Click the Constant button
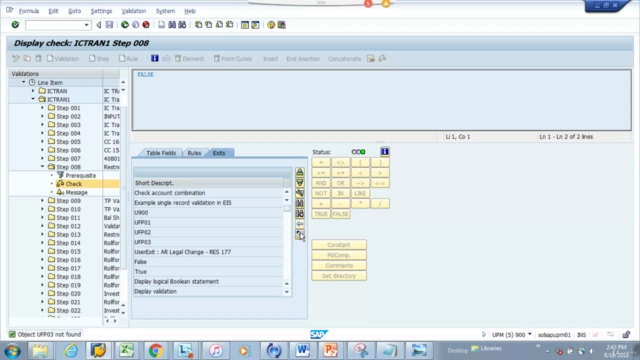 point(339,245)
